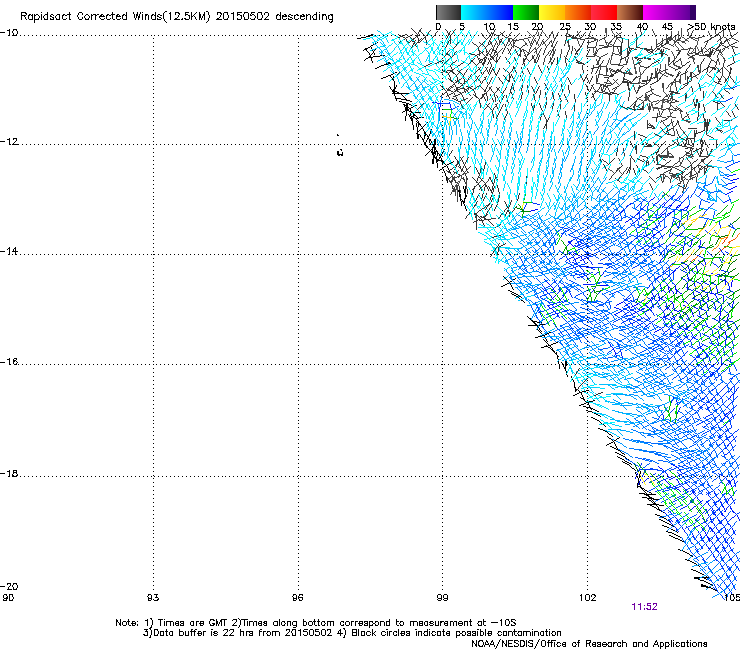Click the gray 0-5 knots color swatch
The height and width of the screenshot is (650, 740).
pyautogui.click(x=448, y=12)
